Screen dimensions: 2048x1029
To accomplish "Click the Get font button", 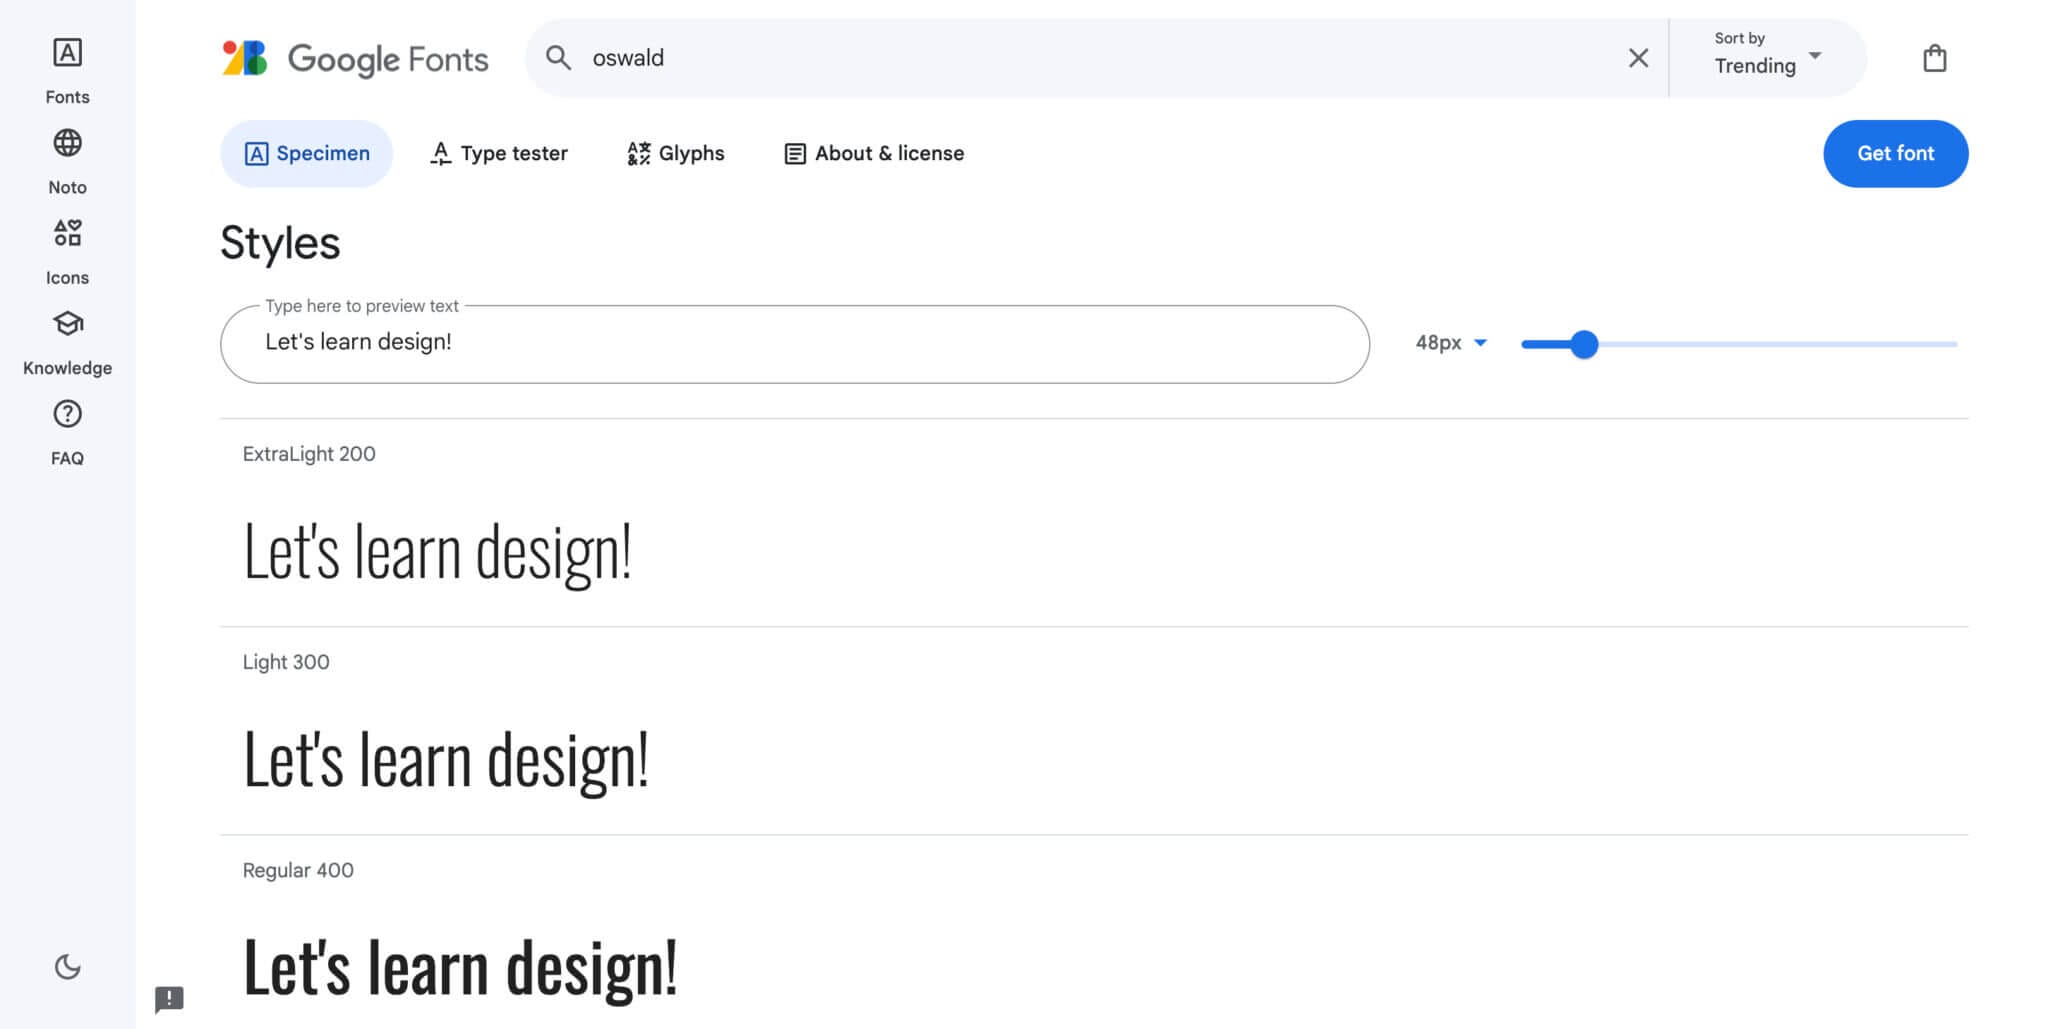I will click(x=1895, y=153).
